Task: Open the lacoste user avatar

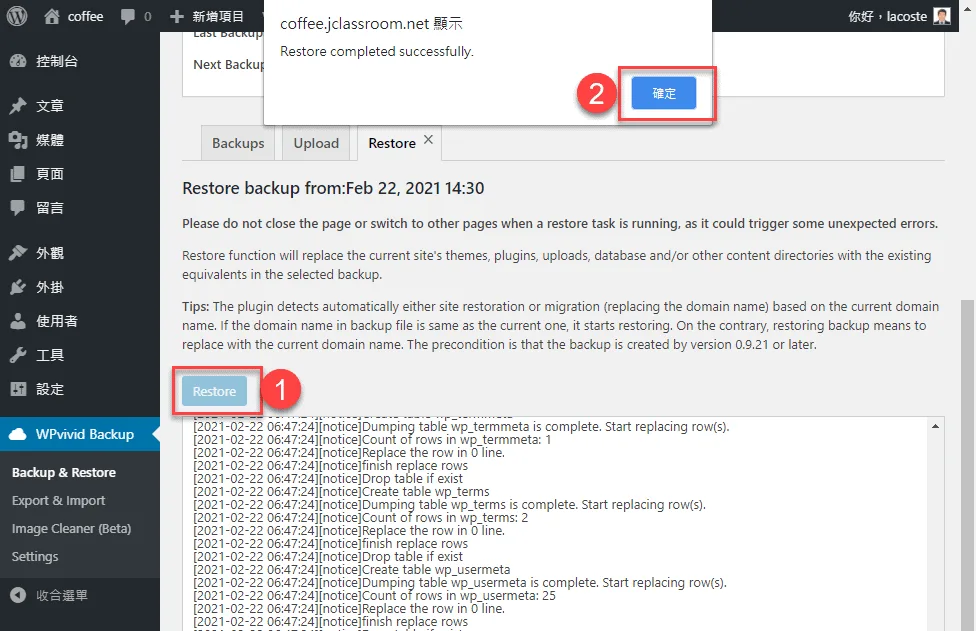Action: pyautogui.click(x=942, y=16)
